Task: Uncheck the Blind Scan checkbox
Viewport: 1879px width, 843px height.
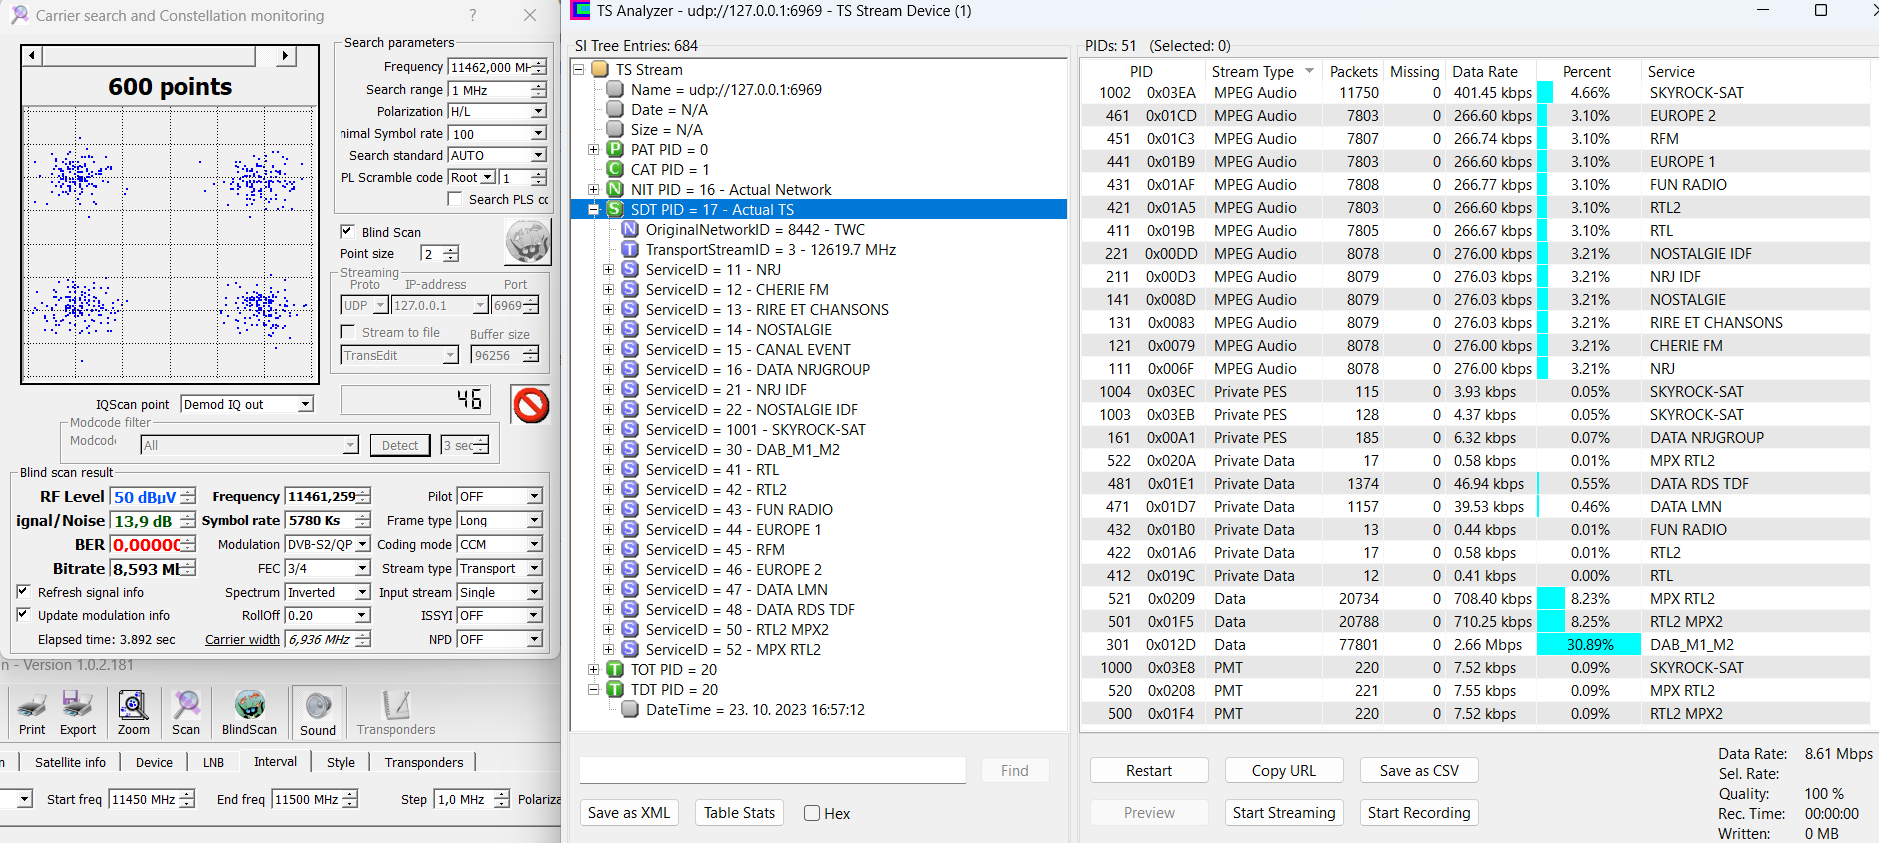Action: (347, 231)
